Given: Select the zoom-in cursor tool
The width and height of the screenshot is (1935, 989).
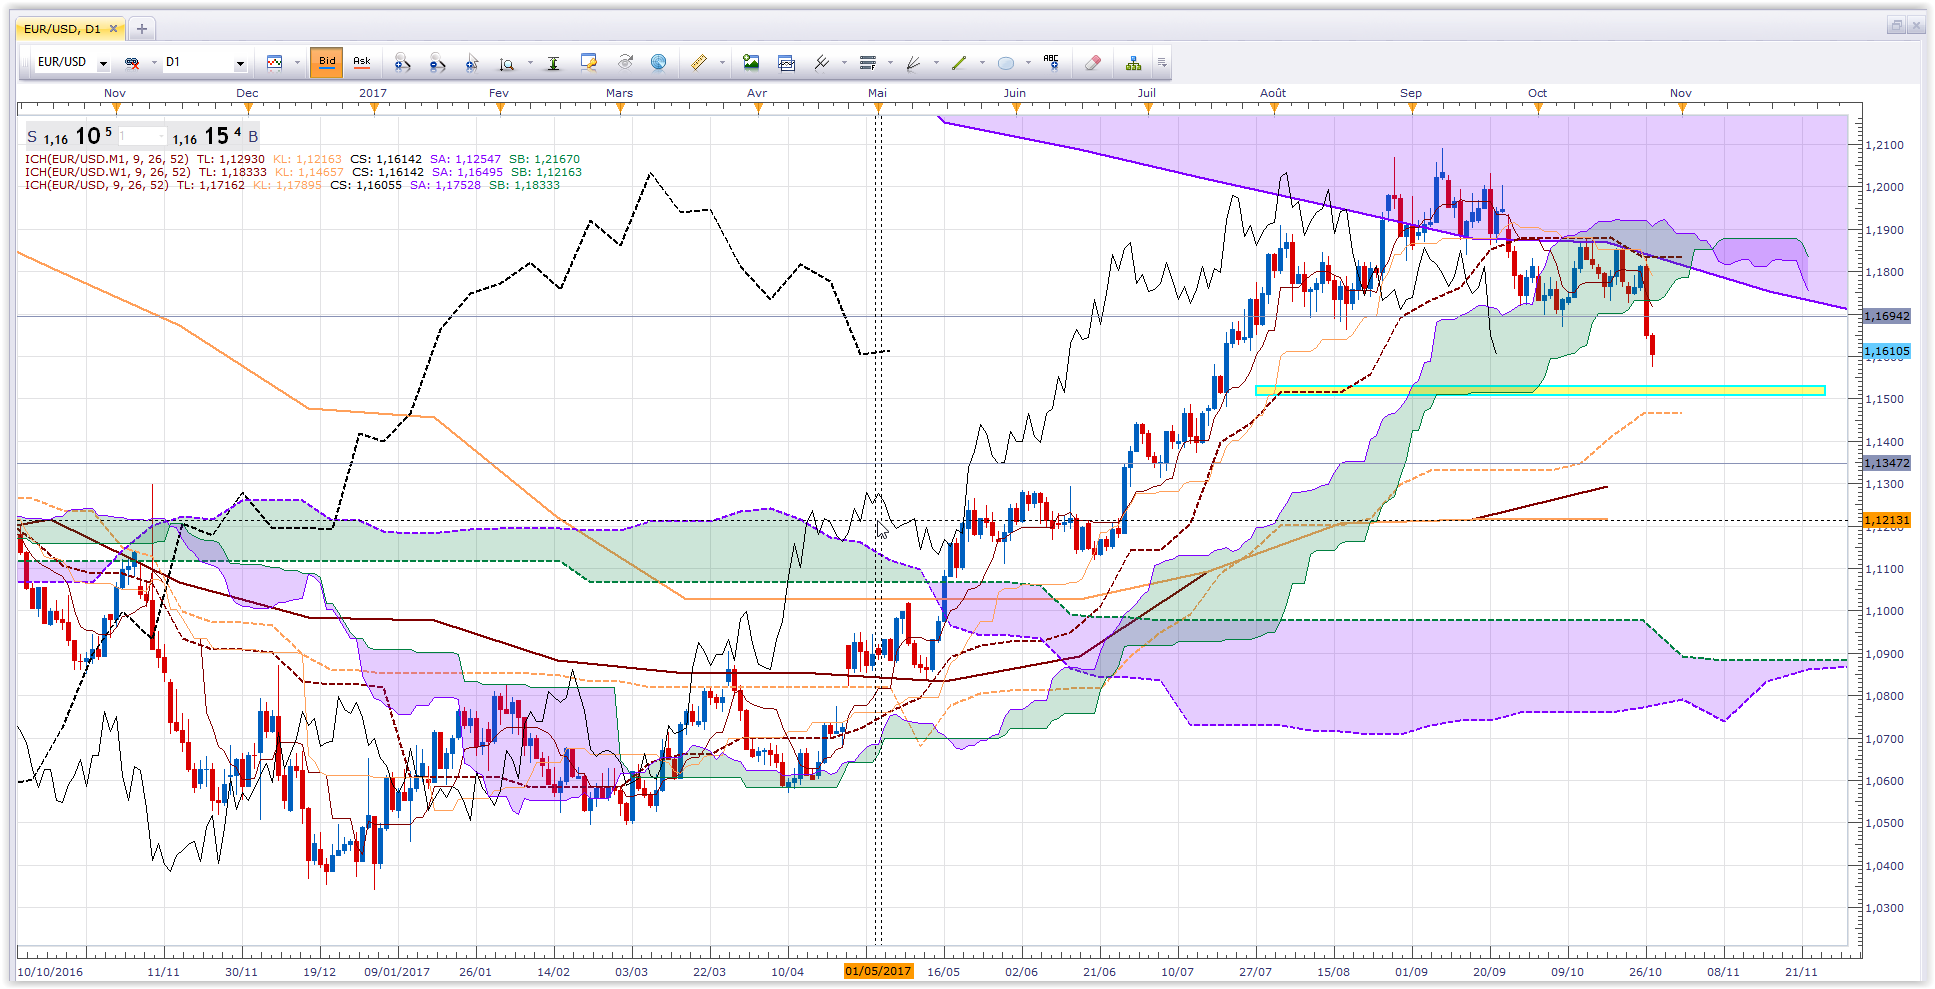Looking at the screenshot, I should [472, 63].
